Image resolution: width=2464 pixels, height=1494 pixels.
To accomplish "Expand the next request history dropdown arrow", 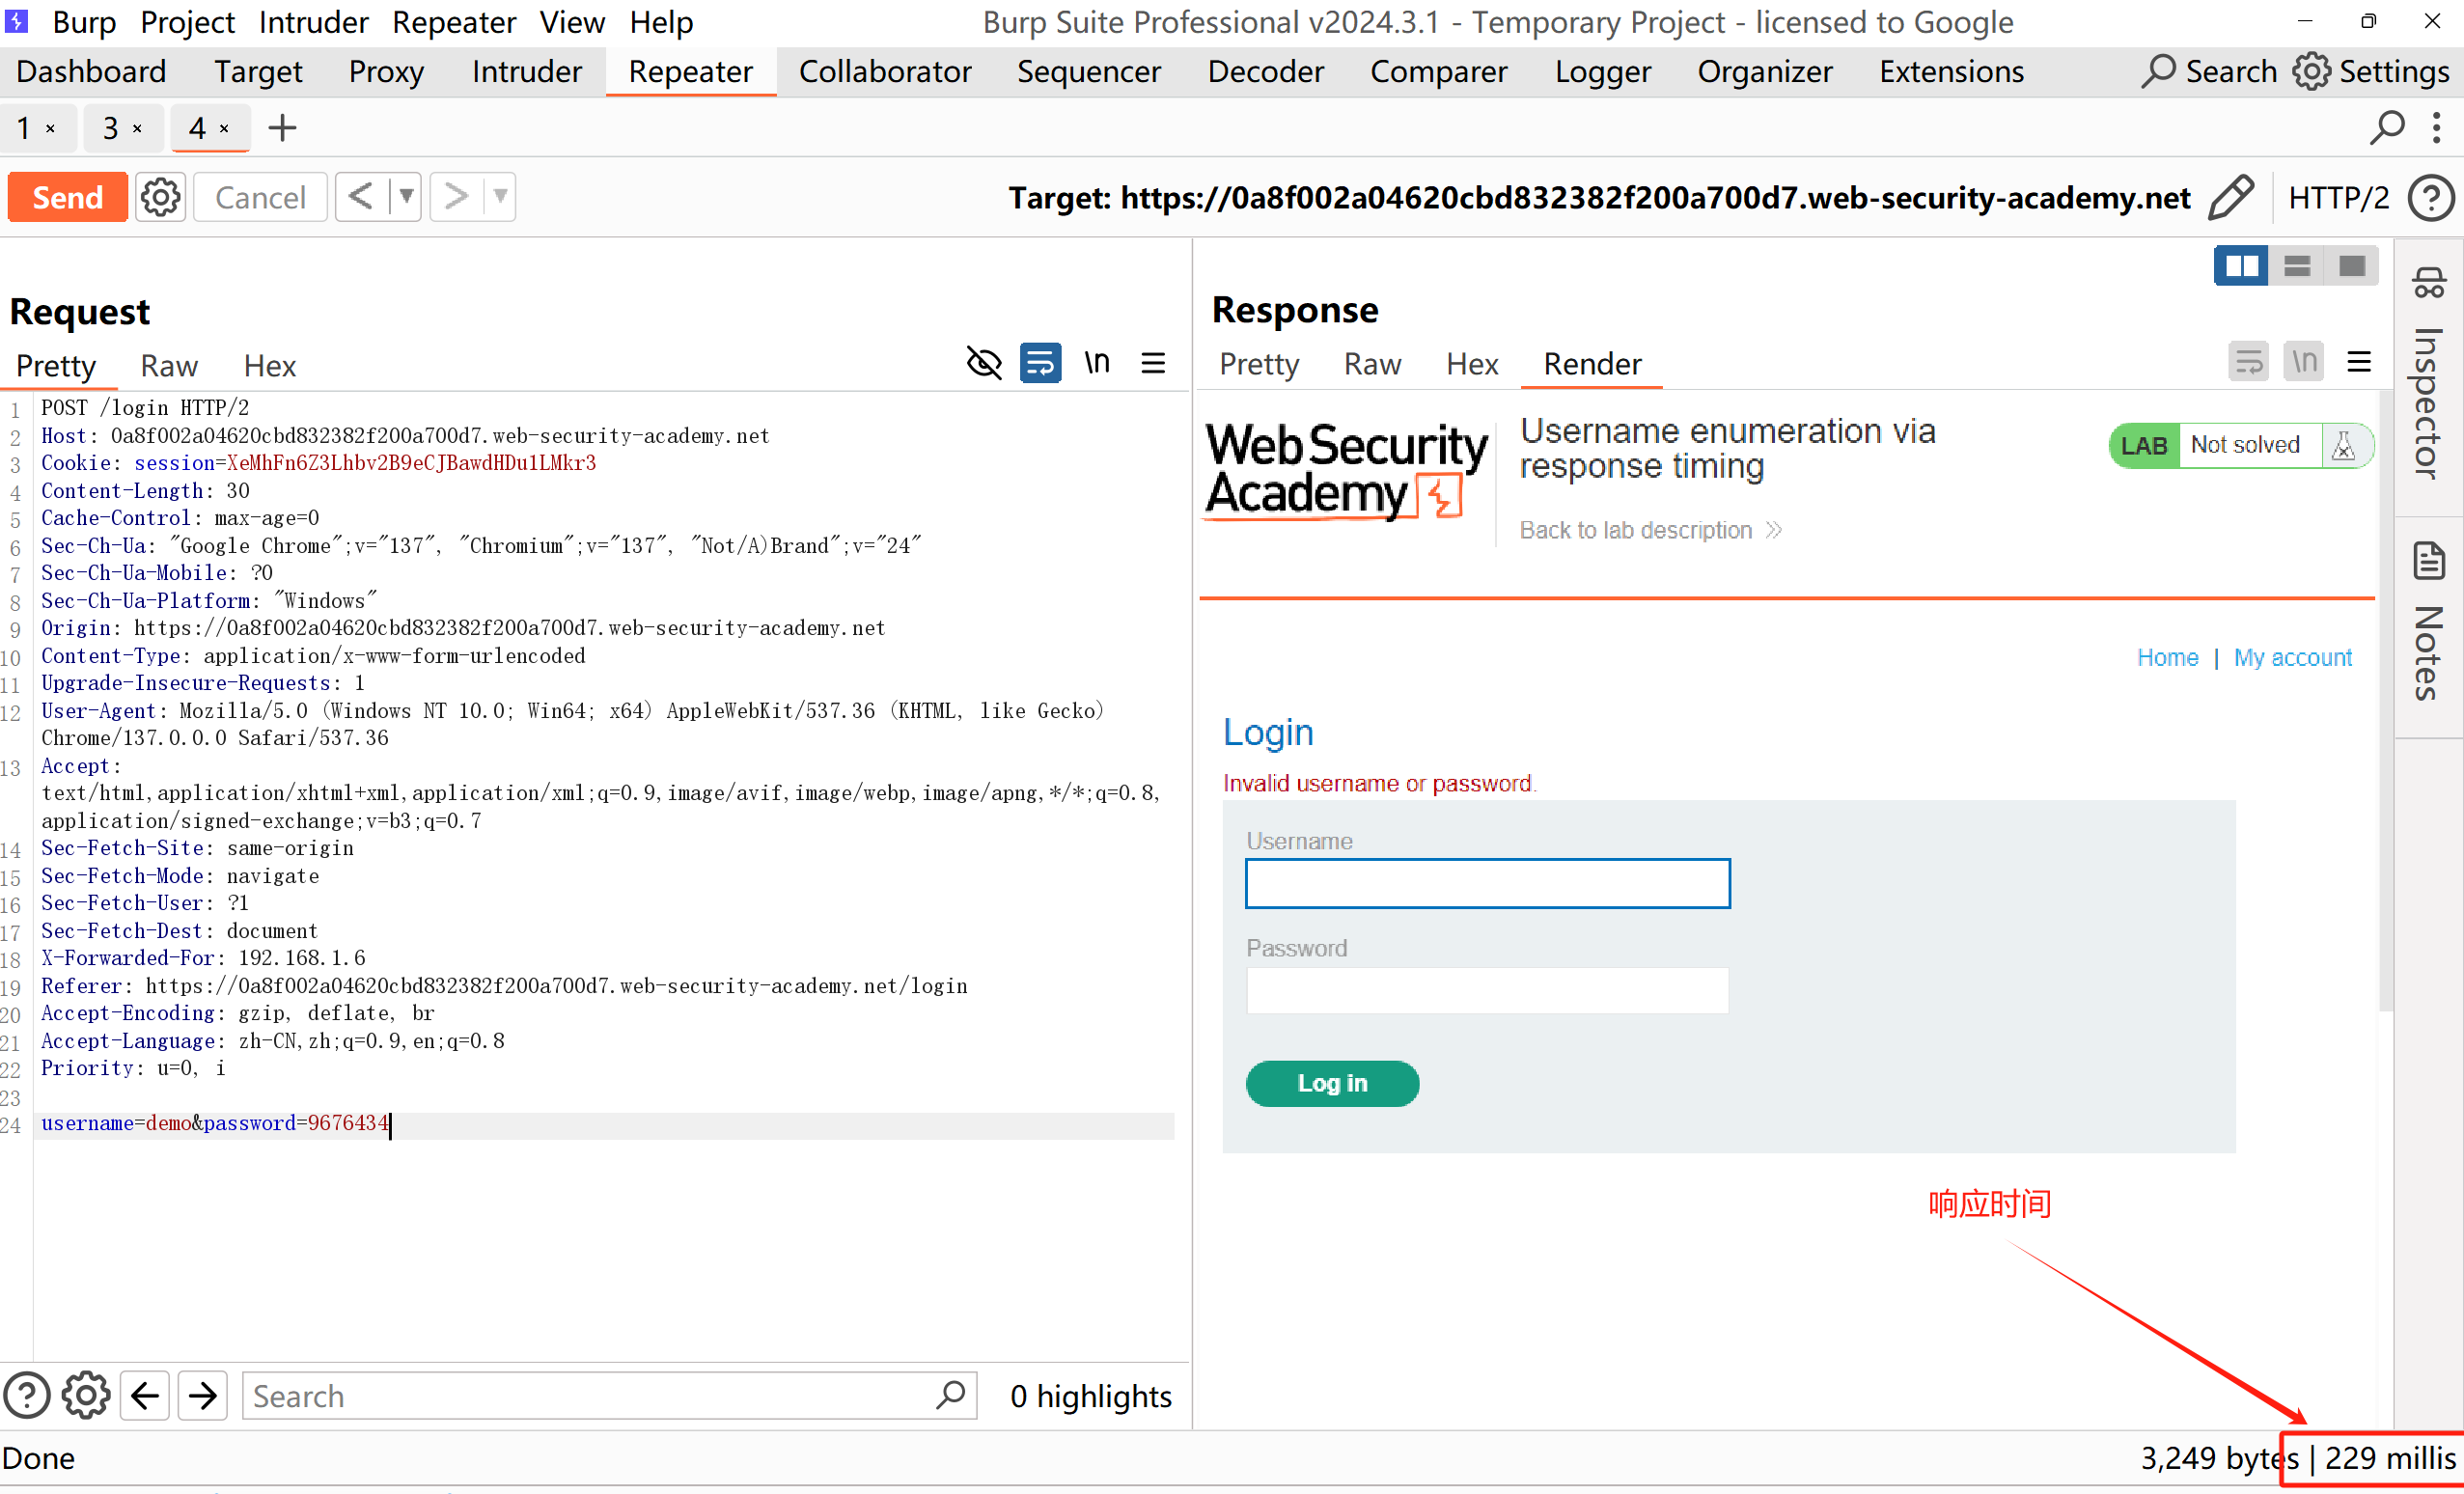I will 500,196.
